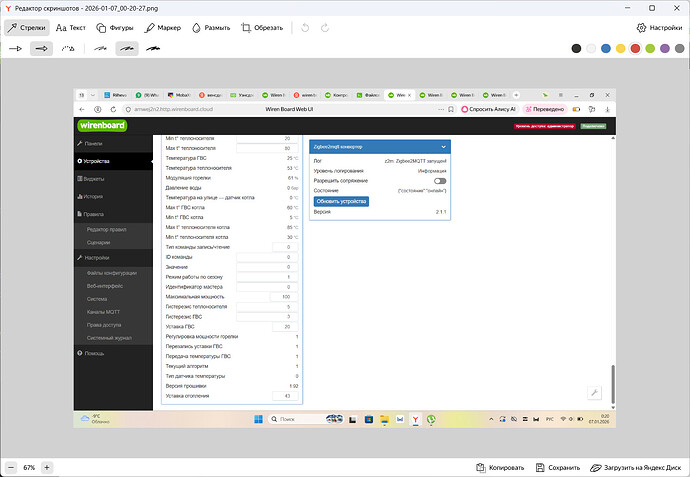This screenshot has height=477, width=690.
Task: Activate the Размыть blur tool
Action: tap(211, 28)
